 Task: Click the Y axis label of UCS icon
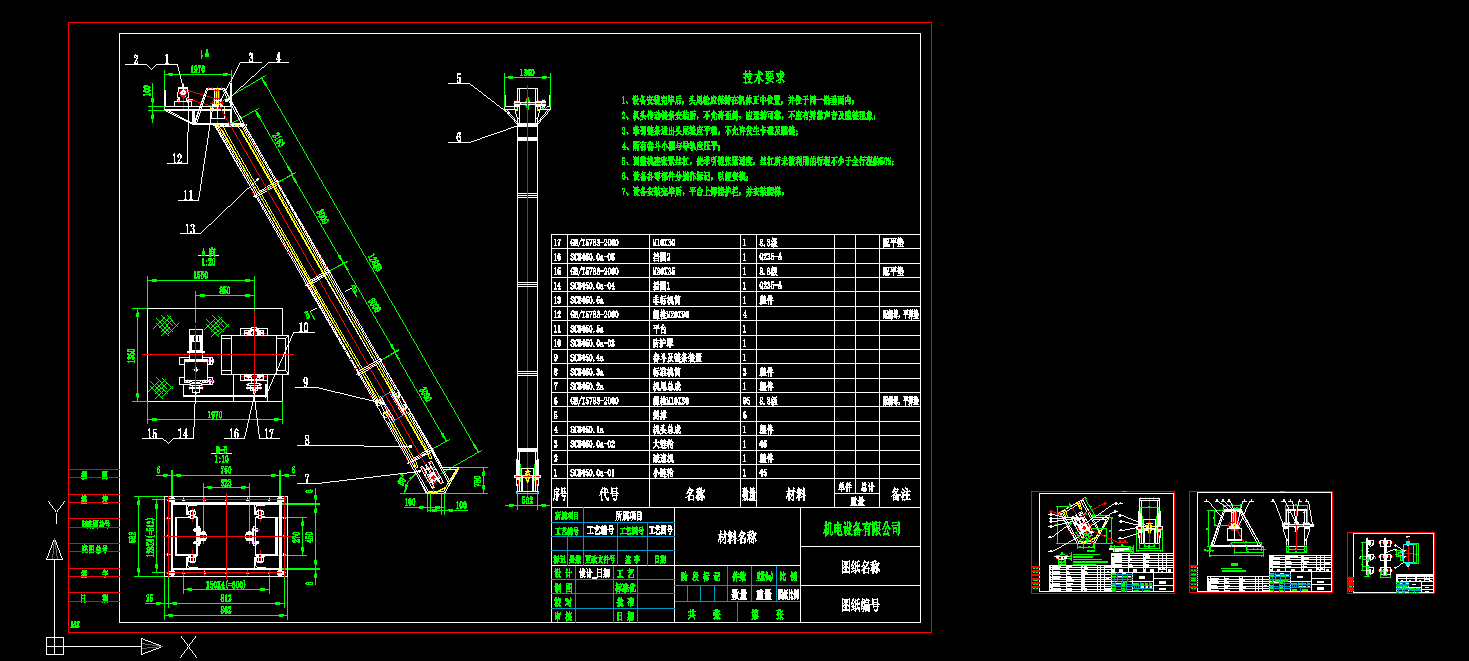[55, 513]
